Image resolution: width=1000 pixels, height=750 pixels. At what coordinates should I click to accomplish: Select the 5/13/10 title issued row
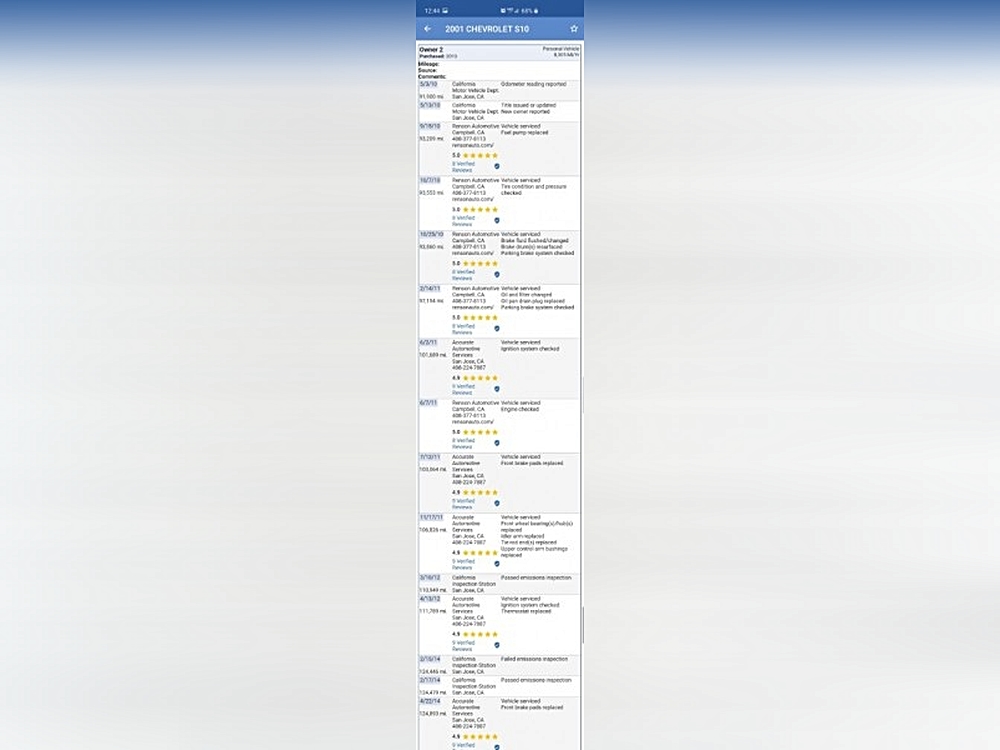point(499,111)
